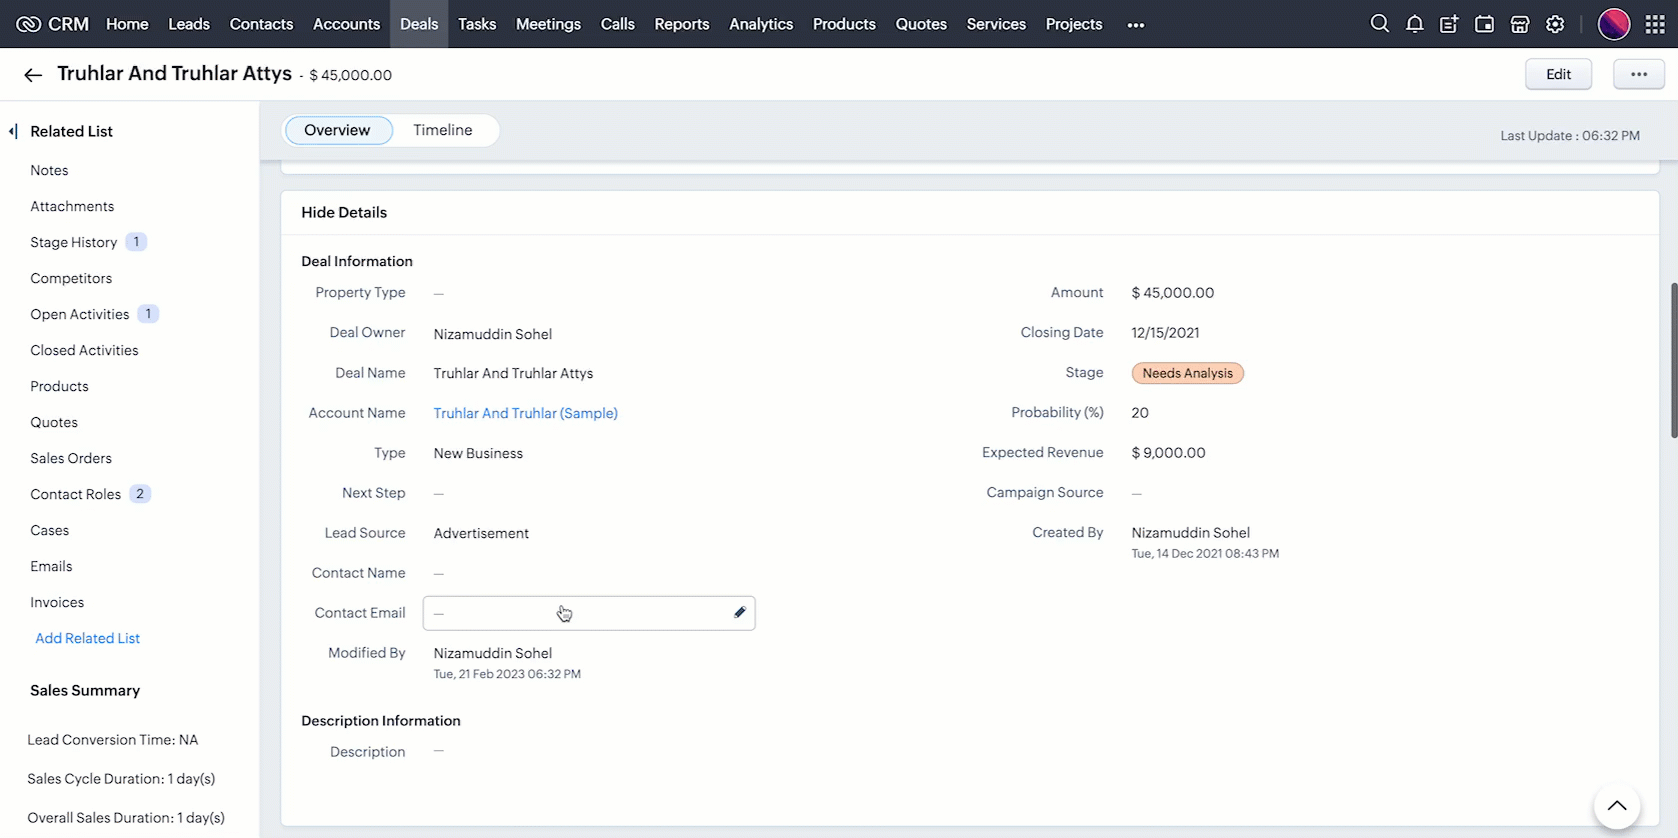Click the user profile avatar

pyautogui.click(x=1613, y=24)
